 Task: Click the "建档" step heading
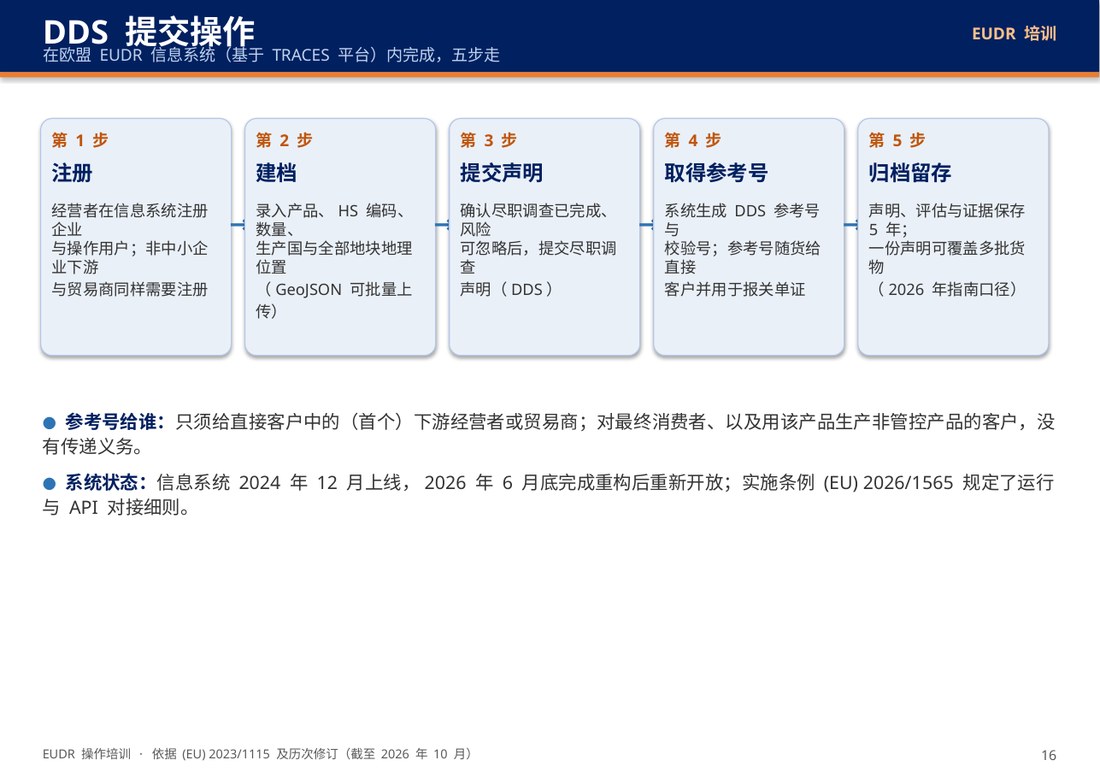coord(276,173)
